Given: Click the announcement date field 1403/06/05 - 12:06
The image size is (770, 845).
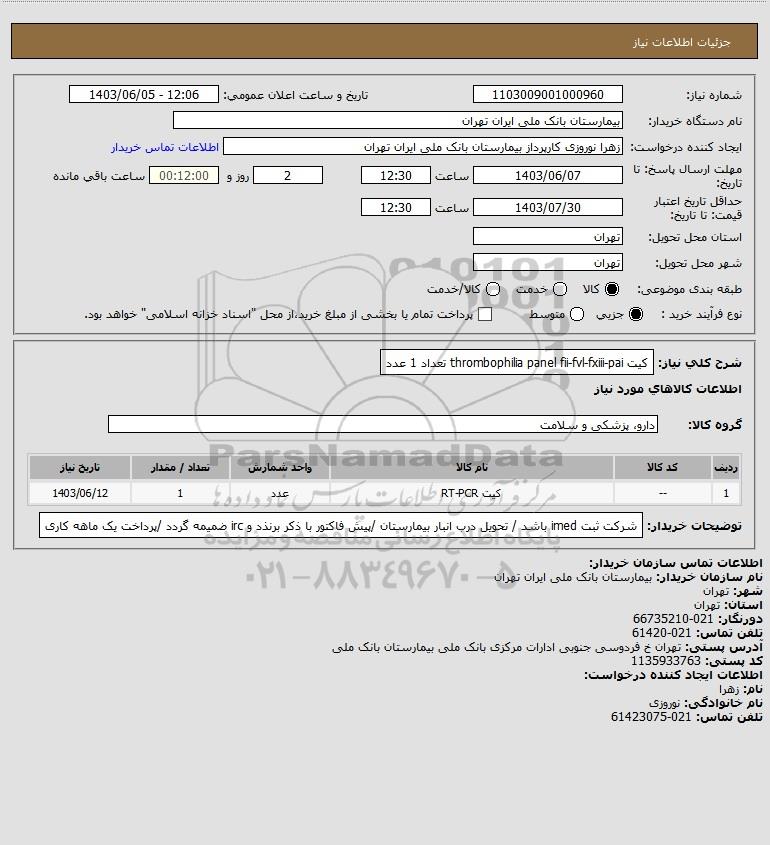Looking at the screenshot, I should click(x=144, y=94).
